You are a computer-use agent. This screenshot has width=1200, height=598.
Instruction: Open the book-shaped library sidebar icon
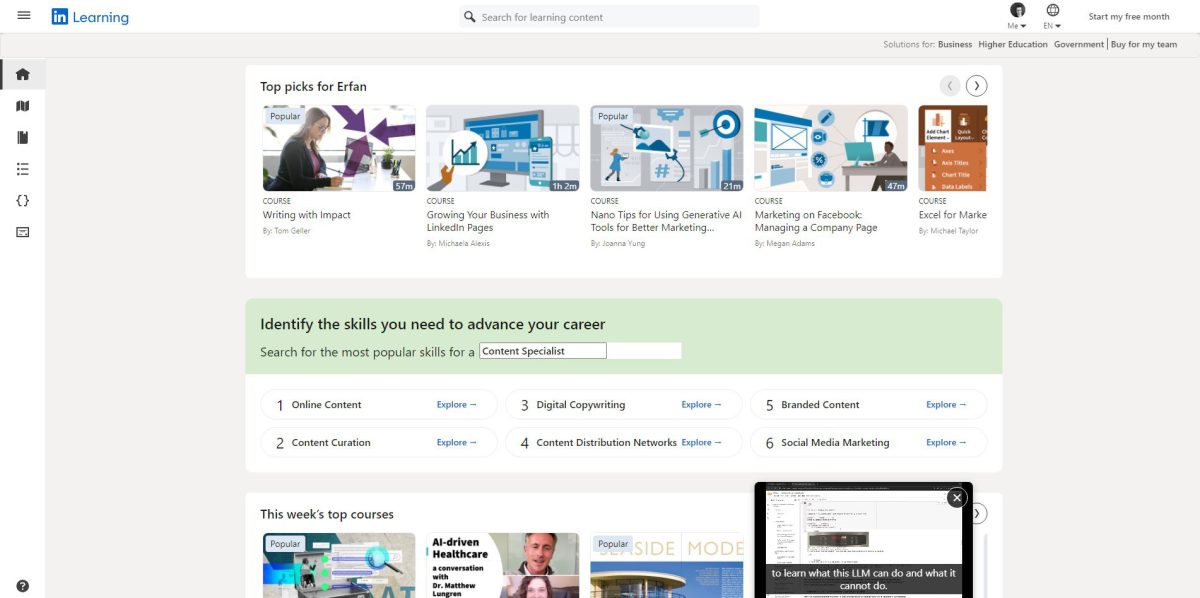click(22, 137)
